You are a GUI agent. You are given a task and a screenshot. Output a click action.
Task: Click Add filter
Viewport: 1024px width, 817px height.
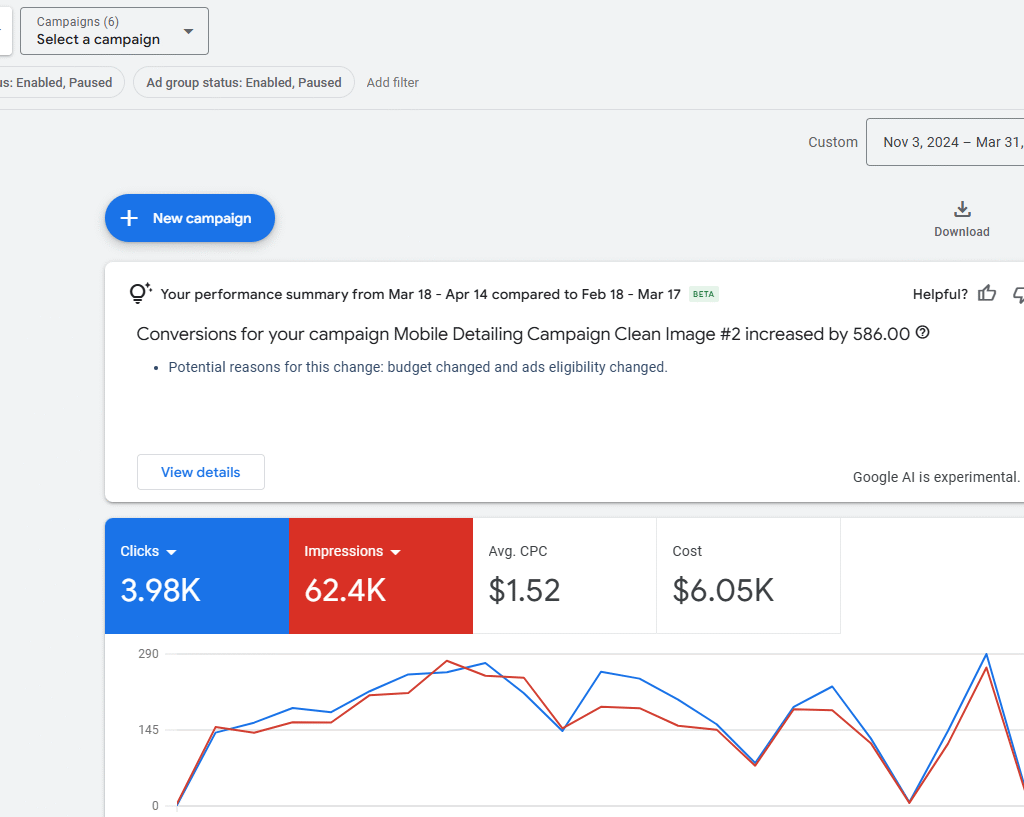tap(392, 83)
